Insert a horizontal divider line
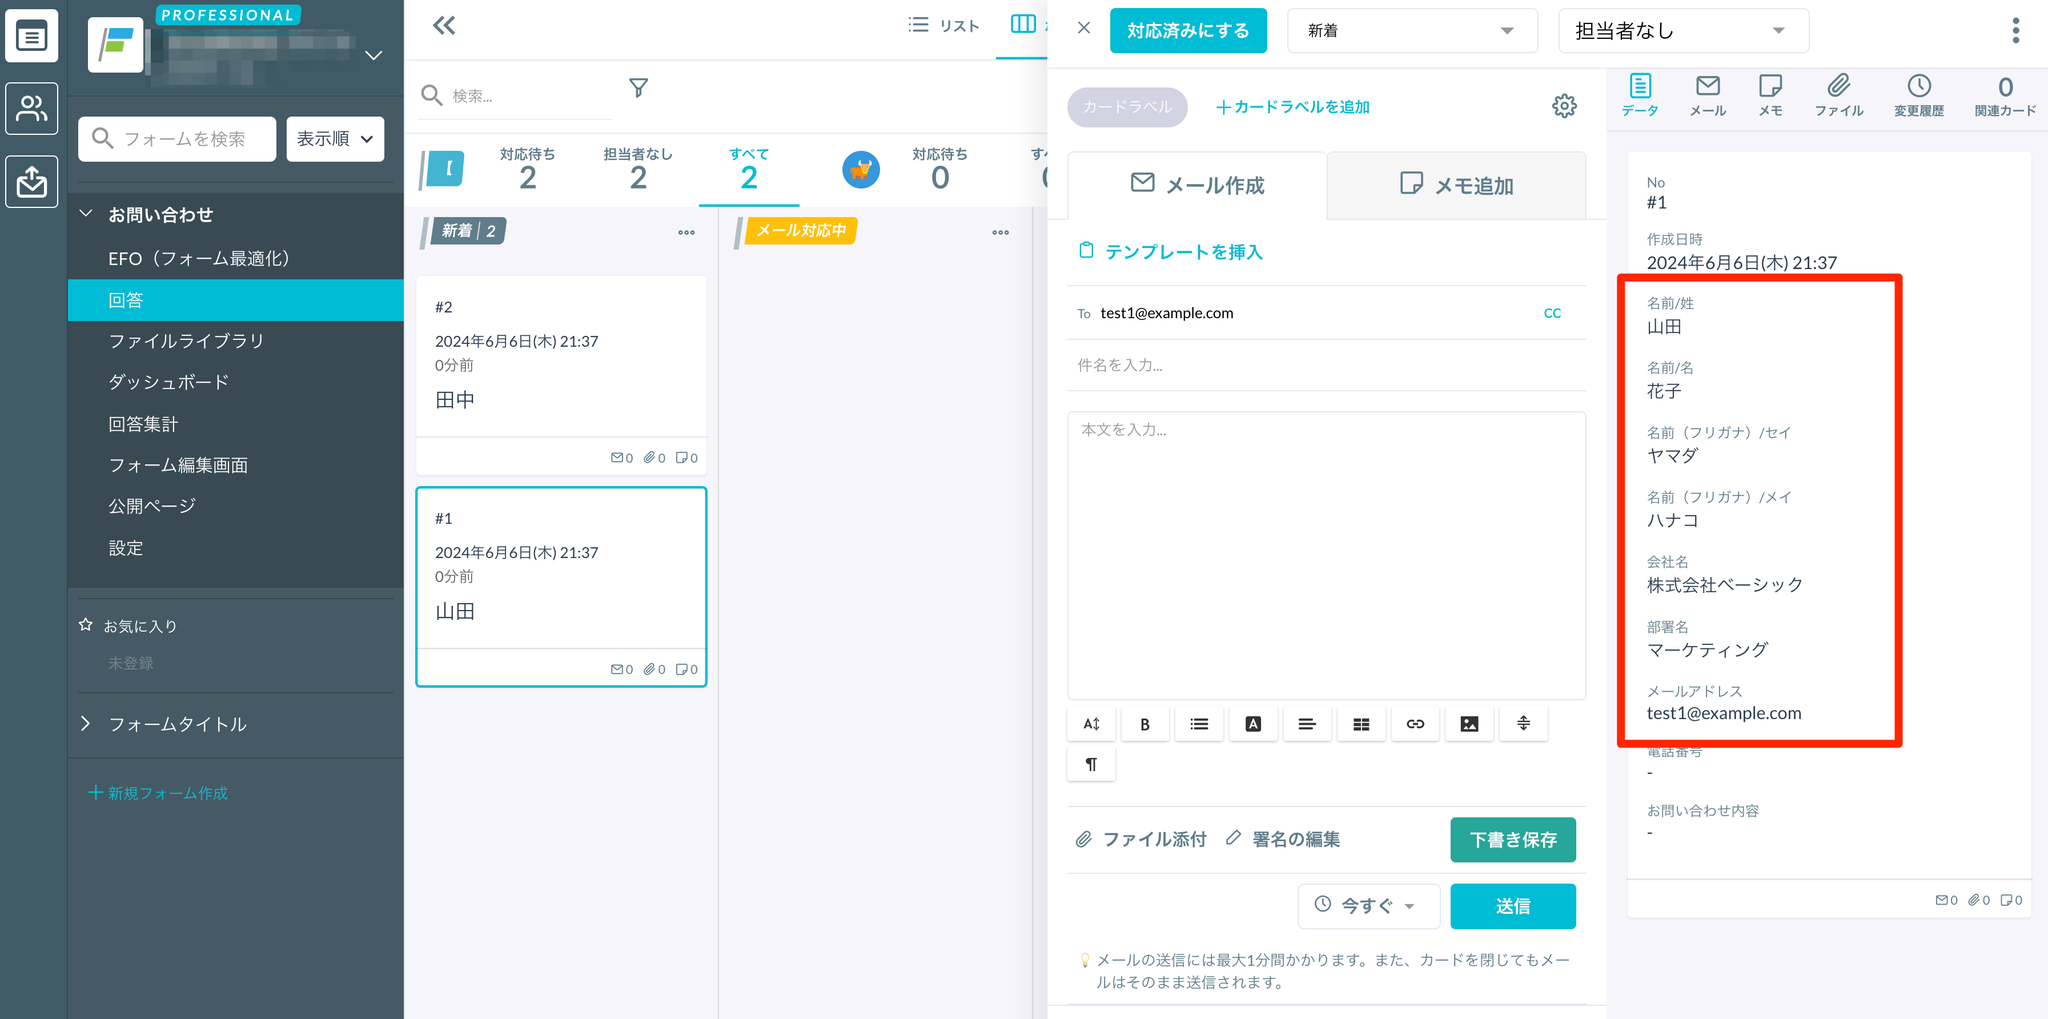 point(1523,724)
